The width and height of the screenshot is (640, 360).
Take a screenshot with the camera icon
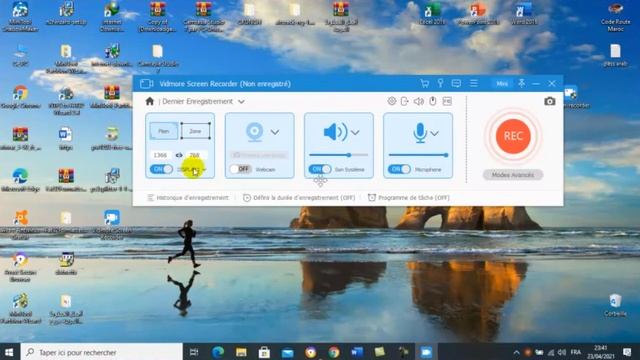(550, 101)
